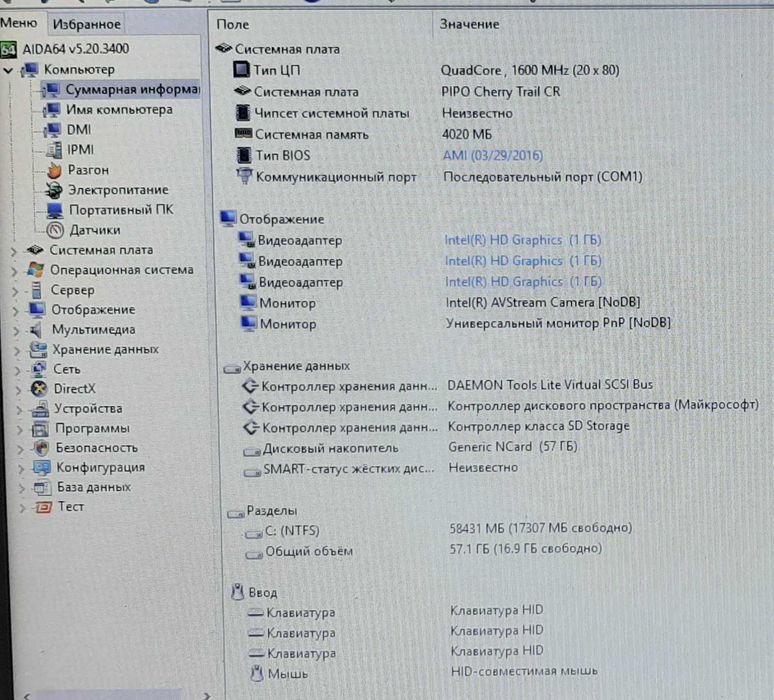This screenshot has height=700, width=774.
Task: Select Контроллер класса SD Storage value
Action: point(539,426)
